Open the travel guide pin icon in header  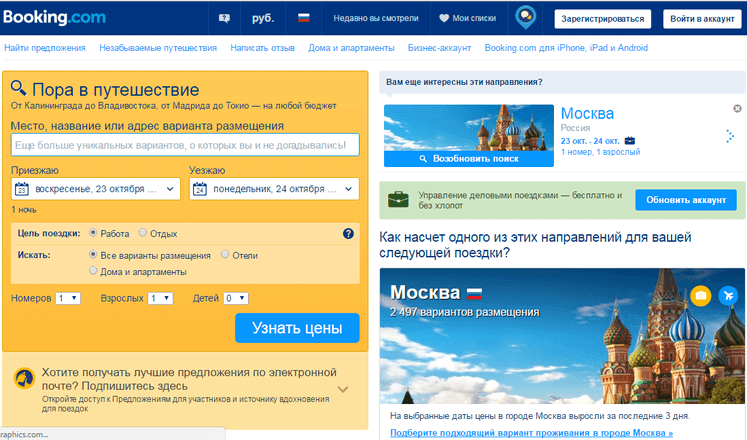525,18
